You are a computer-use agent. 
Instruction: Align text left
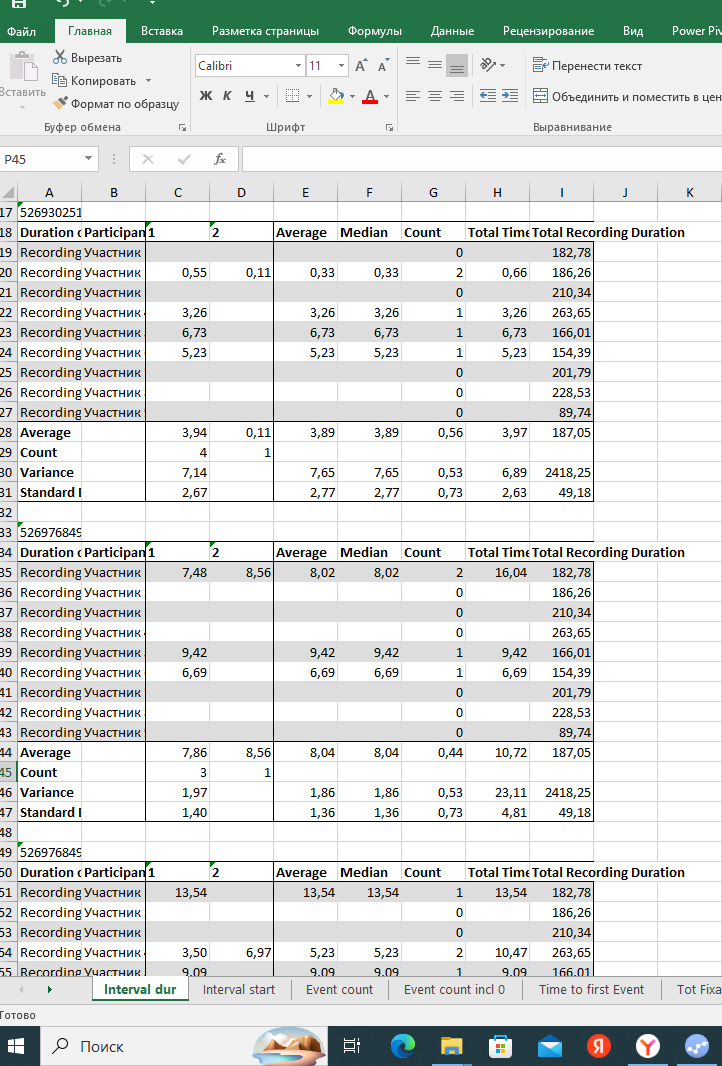pyautogui.click(x=413, y=96)
